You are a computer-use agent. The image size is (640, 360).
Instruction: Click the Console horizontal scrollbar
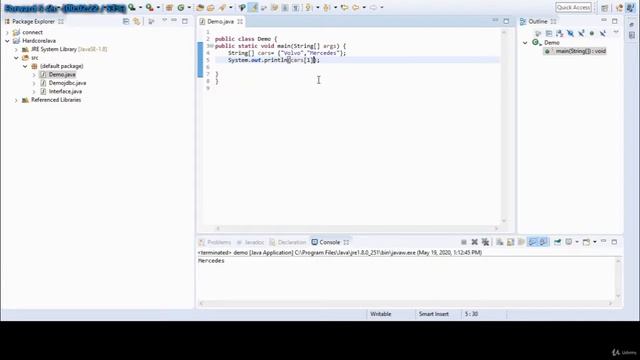pos(406,303)
